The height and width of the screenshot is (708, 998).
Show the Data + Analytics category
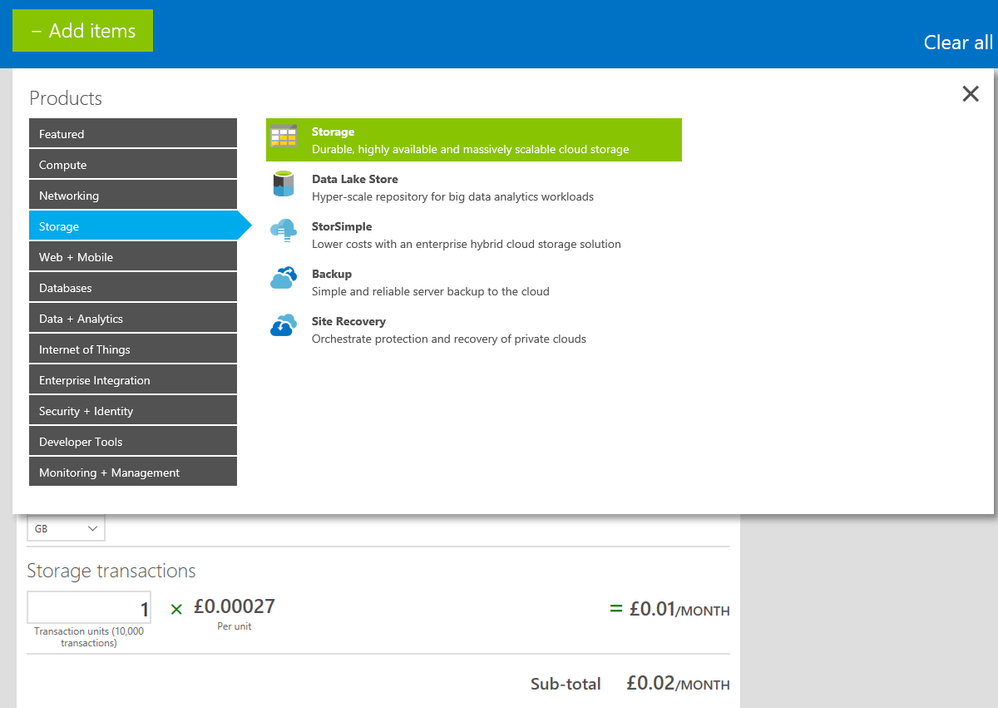click(x=133, y=318)
